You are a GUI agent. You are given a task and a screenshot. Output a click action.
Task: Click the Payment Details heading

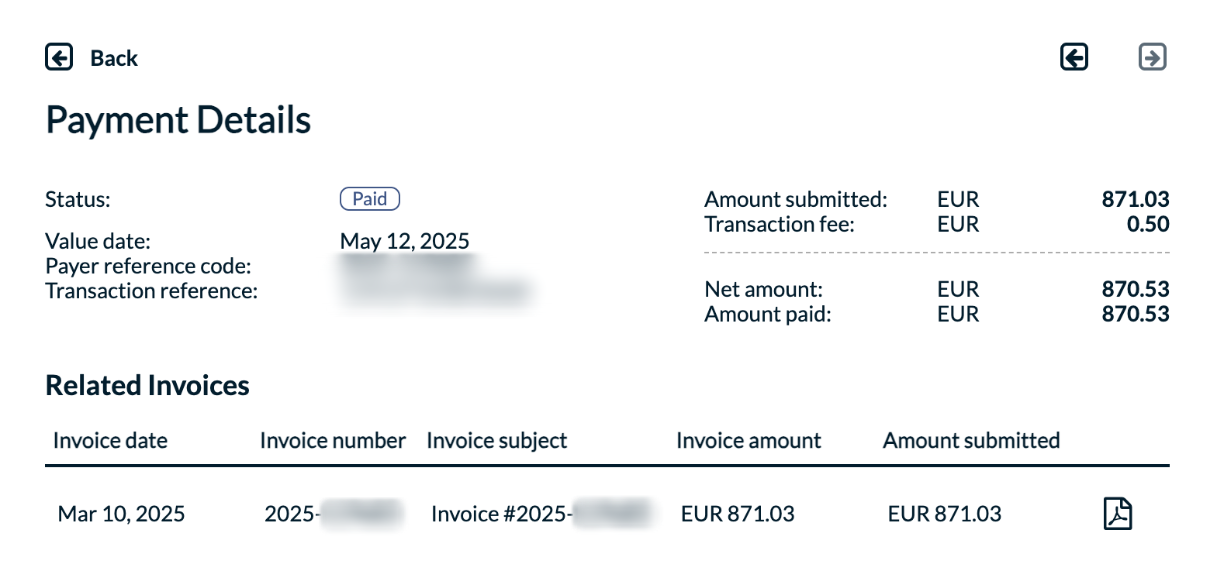coord(178,120)
